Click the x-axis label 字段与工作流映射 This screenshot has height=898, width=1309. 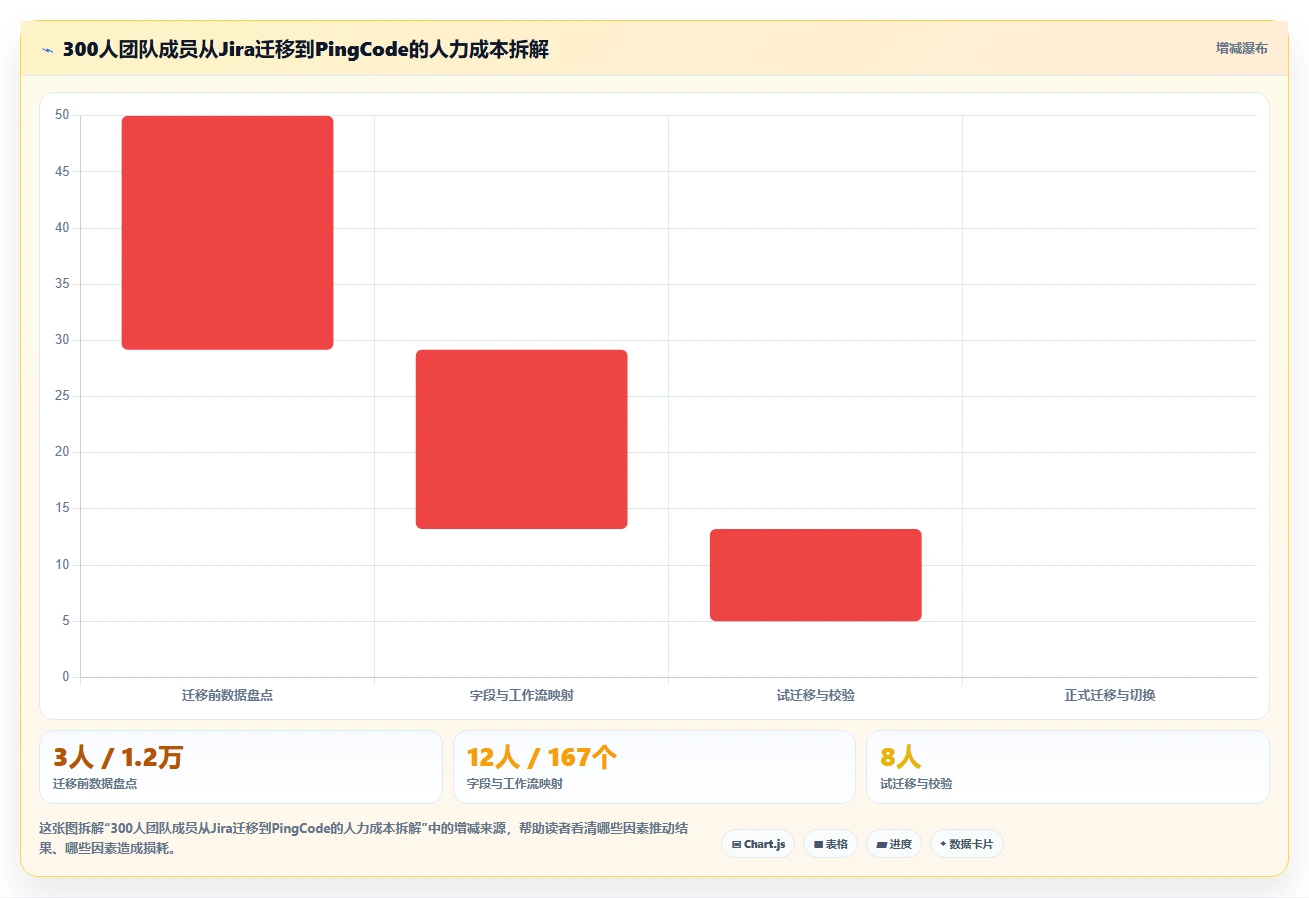pyautogui.click(x=521, y=695)
